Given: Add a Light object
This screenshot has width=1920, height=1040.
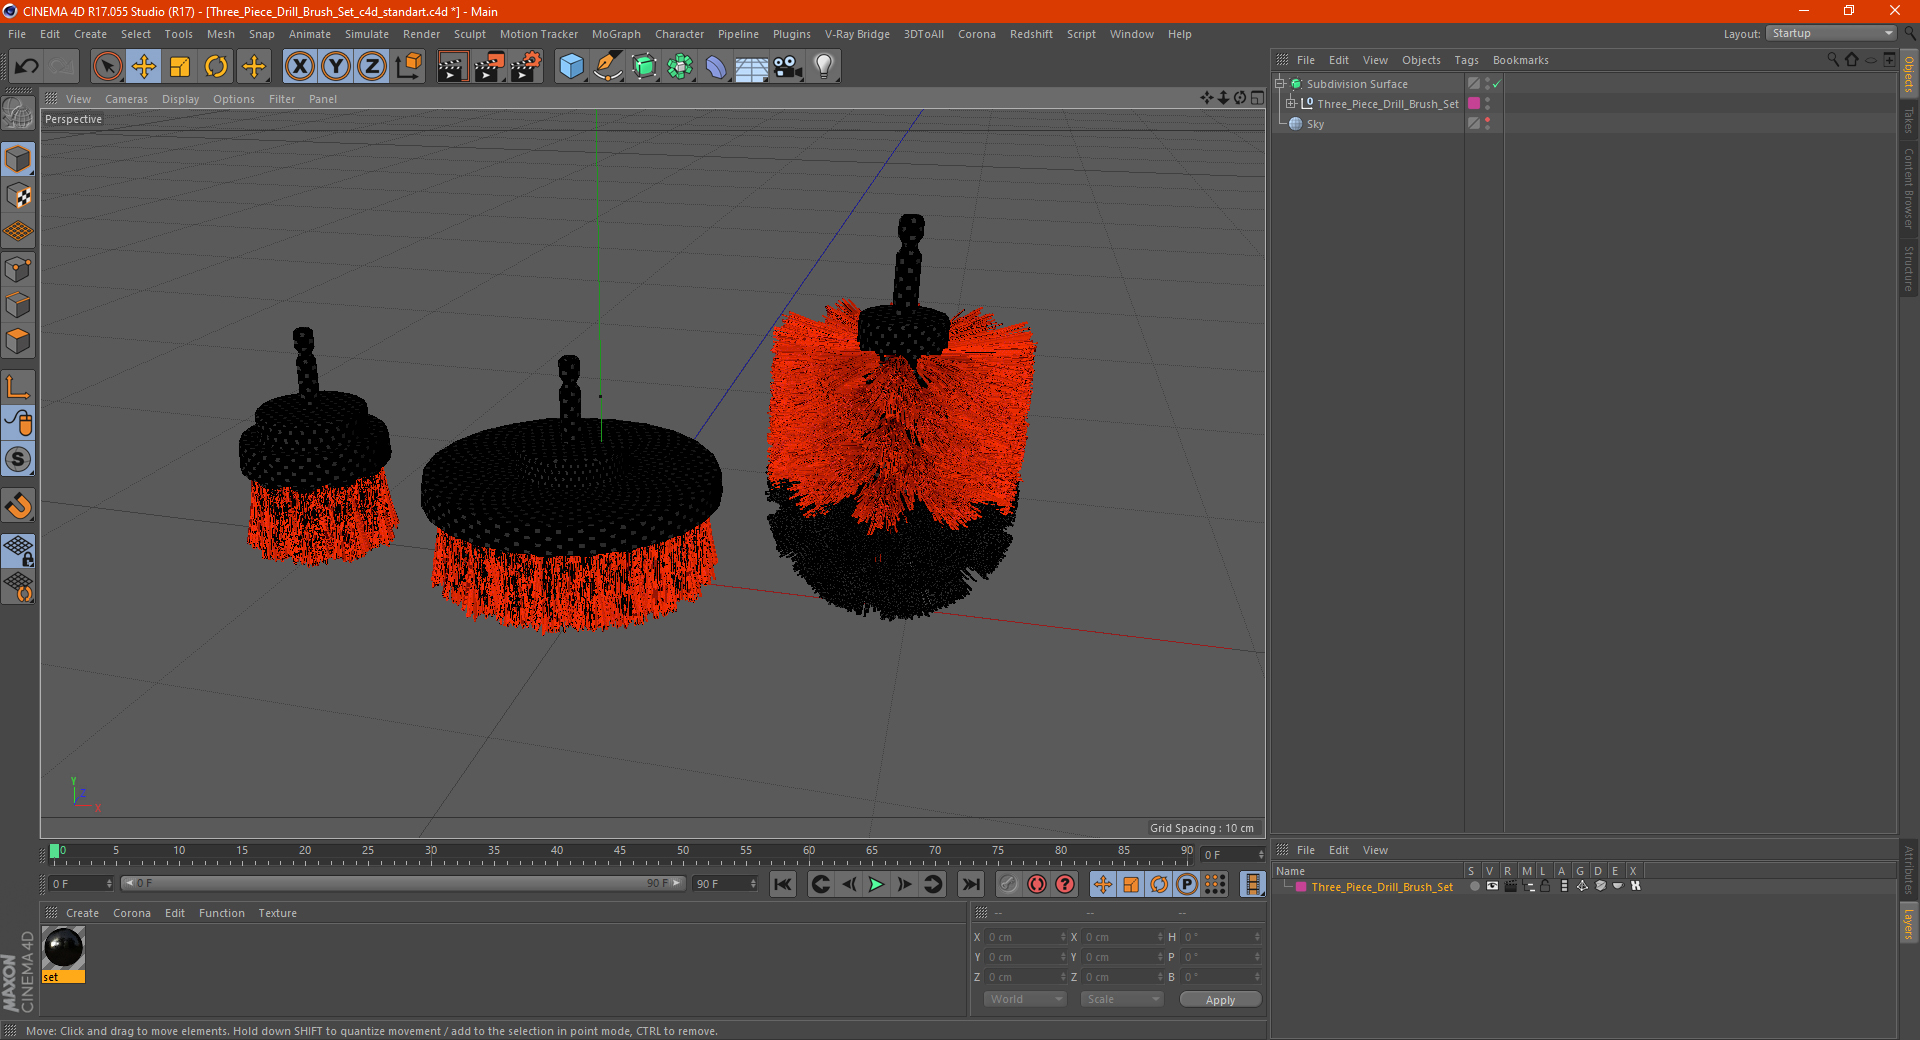Looking at the screenshot, I should point(824,67).
